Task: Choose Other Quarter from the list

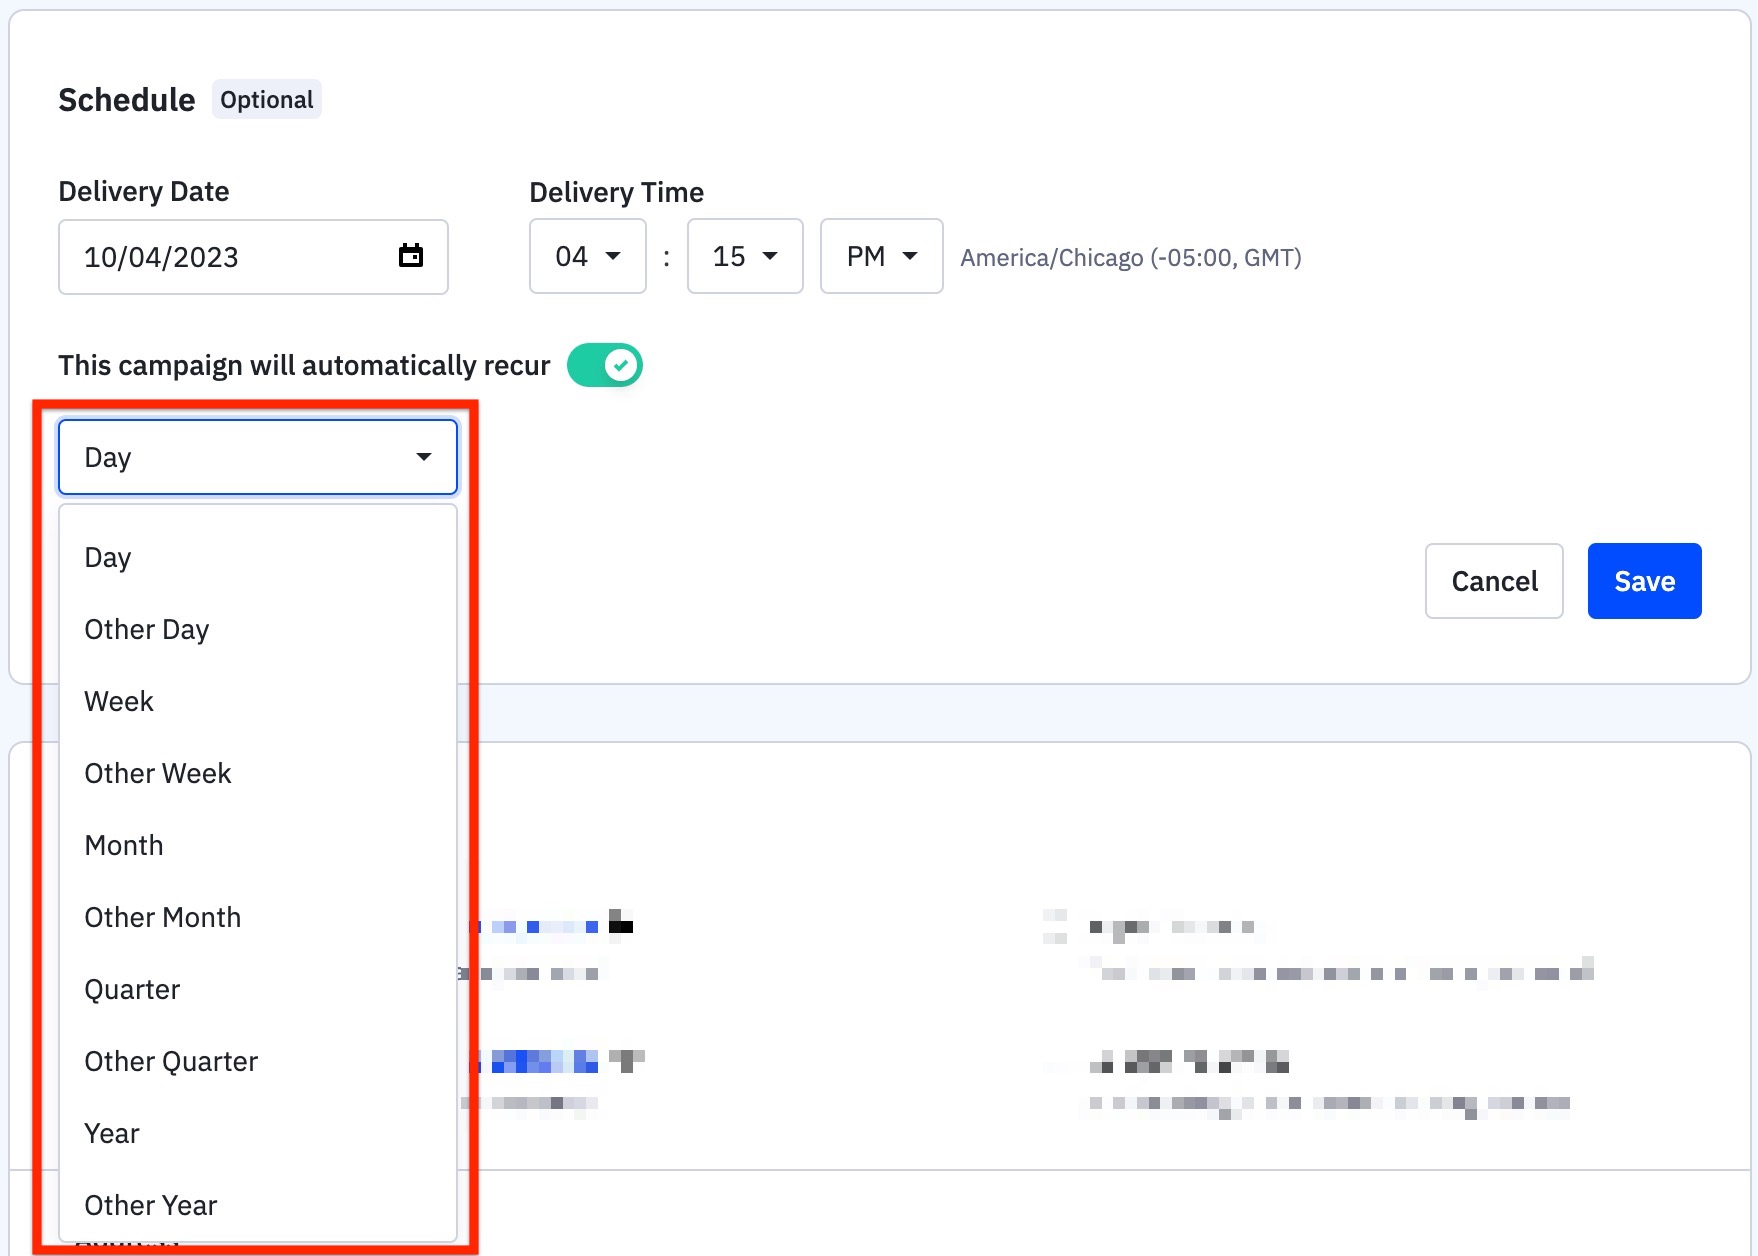Action: pyautogui.click(x=171, y=1061)
